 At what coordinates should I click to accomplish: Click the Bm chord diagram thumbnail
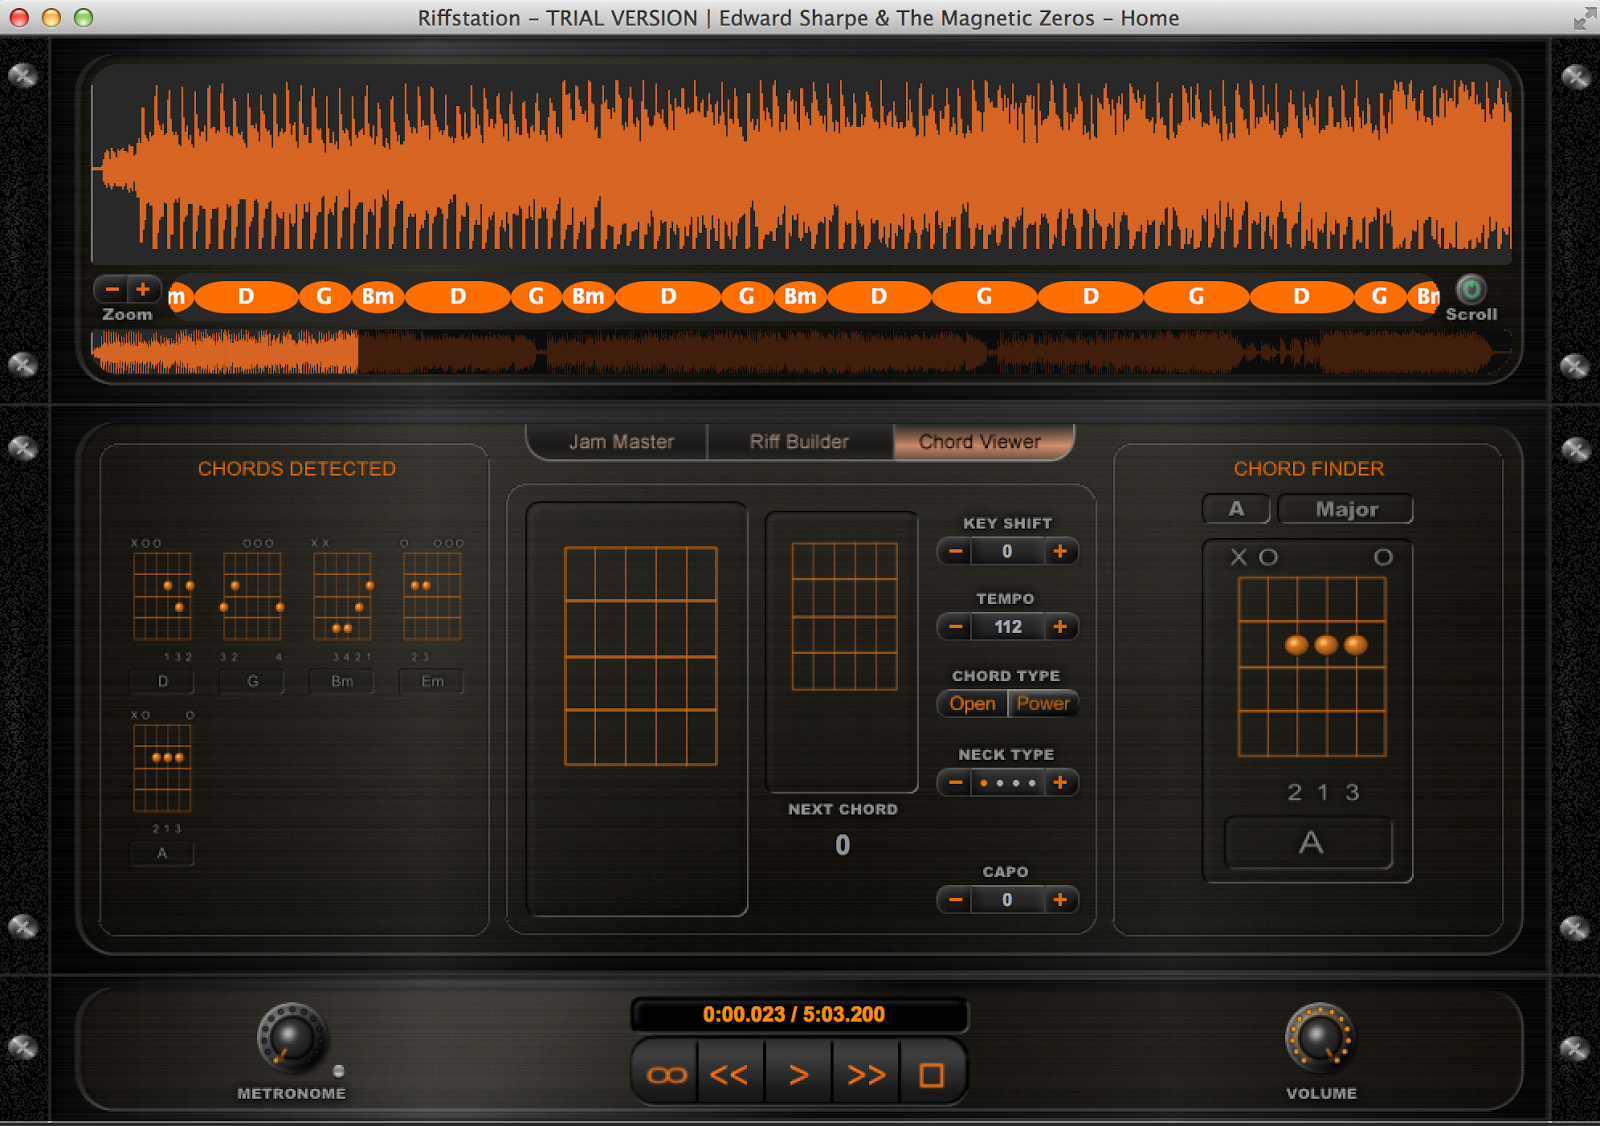[342, 597]
